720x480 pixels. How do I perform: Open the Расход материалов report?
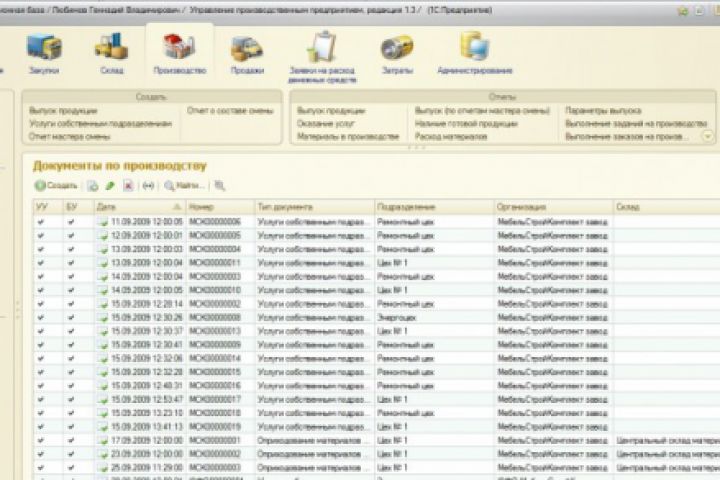coord(451,136)
